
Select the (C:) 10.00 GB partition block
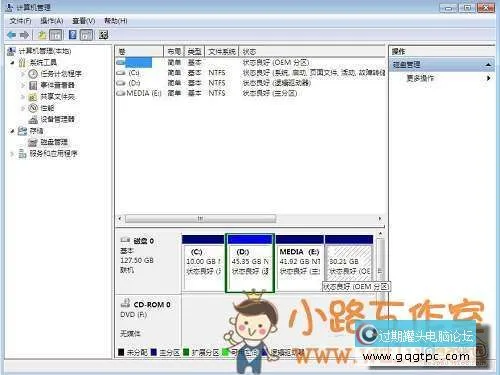click(x=204, y=263)
